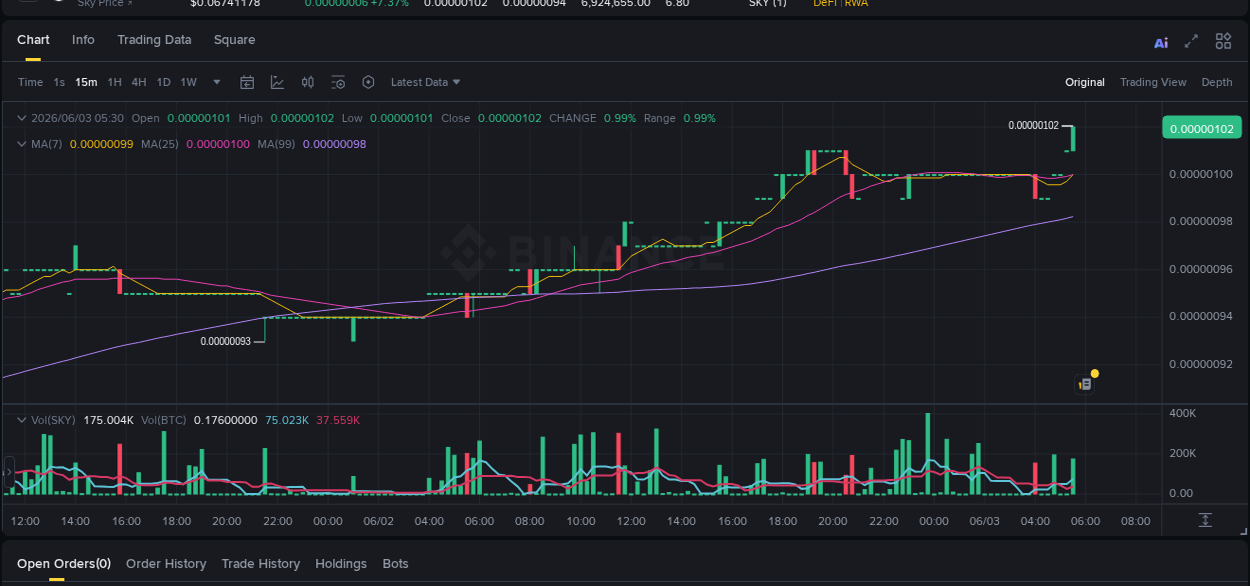Select the 1W interval
The image size is (1250, 586).
pos(189,82)
